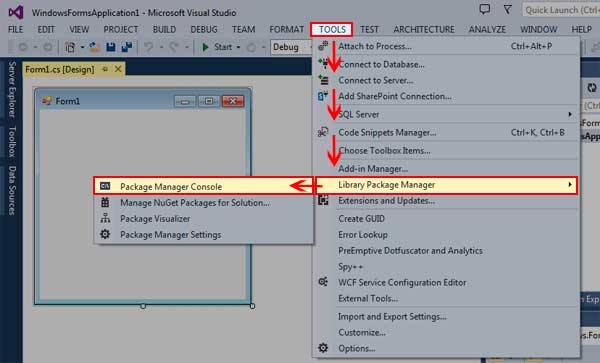Expand the SQL Server submenu arrow
600x363 pixels.
pyautogui.click(x=570, y=114)
